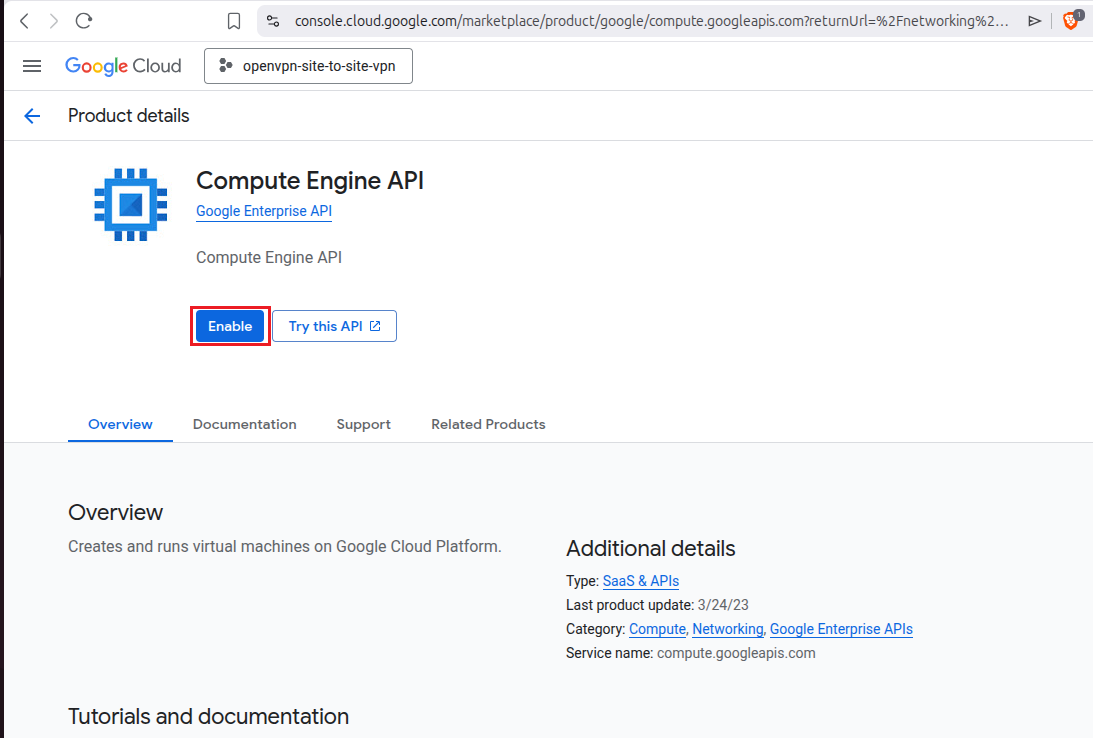Go back in browser history
Screen dimensions: 1093x738
24,21
